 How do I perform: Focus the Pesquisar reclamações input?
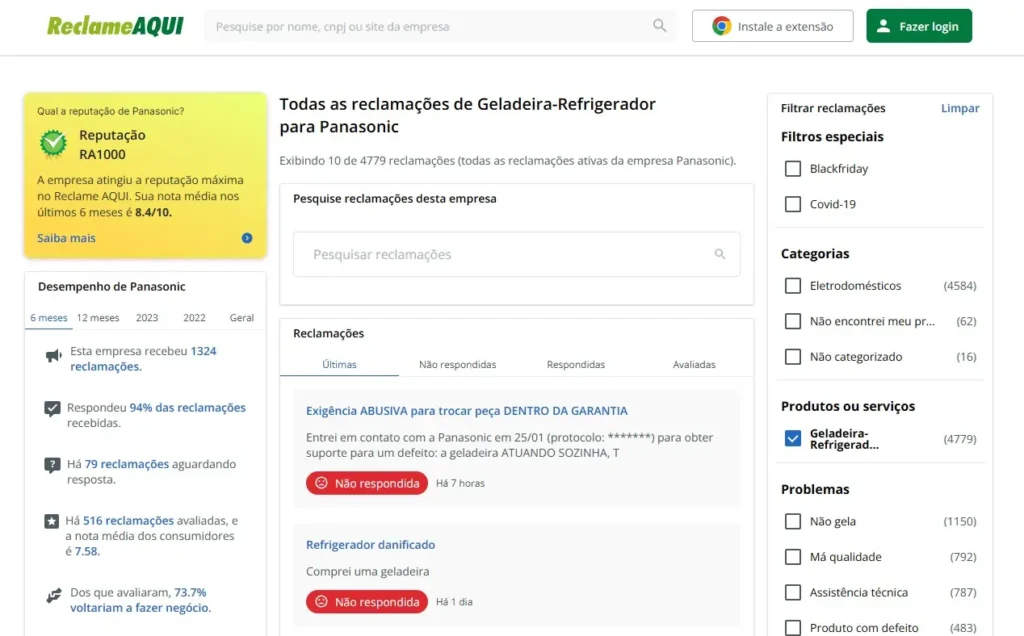517,254
